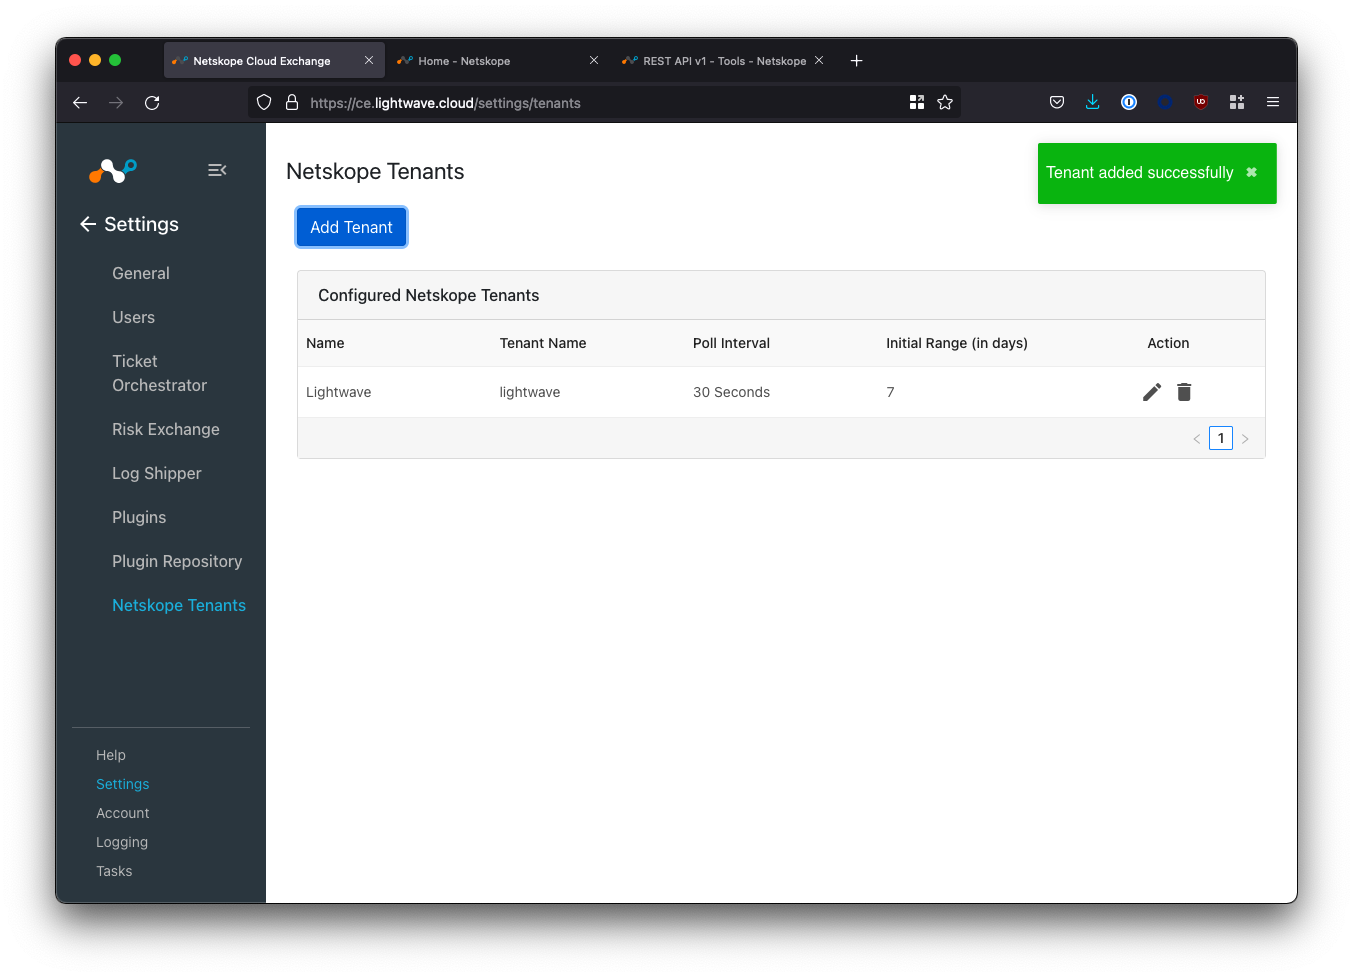
Task: Select the Netskope Cloud Exchange tab
Action: tap(274, 61)
